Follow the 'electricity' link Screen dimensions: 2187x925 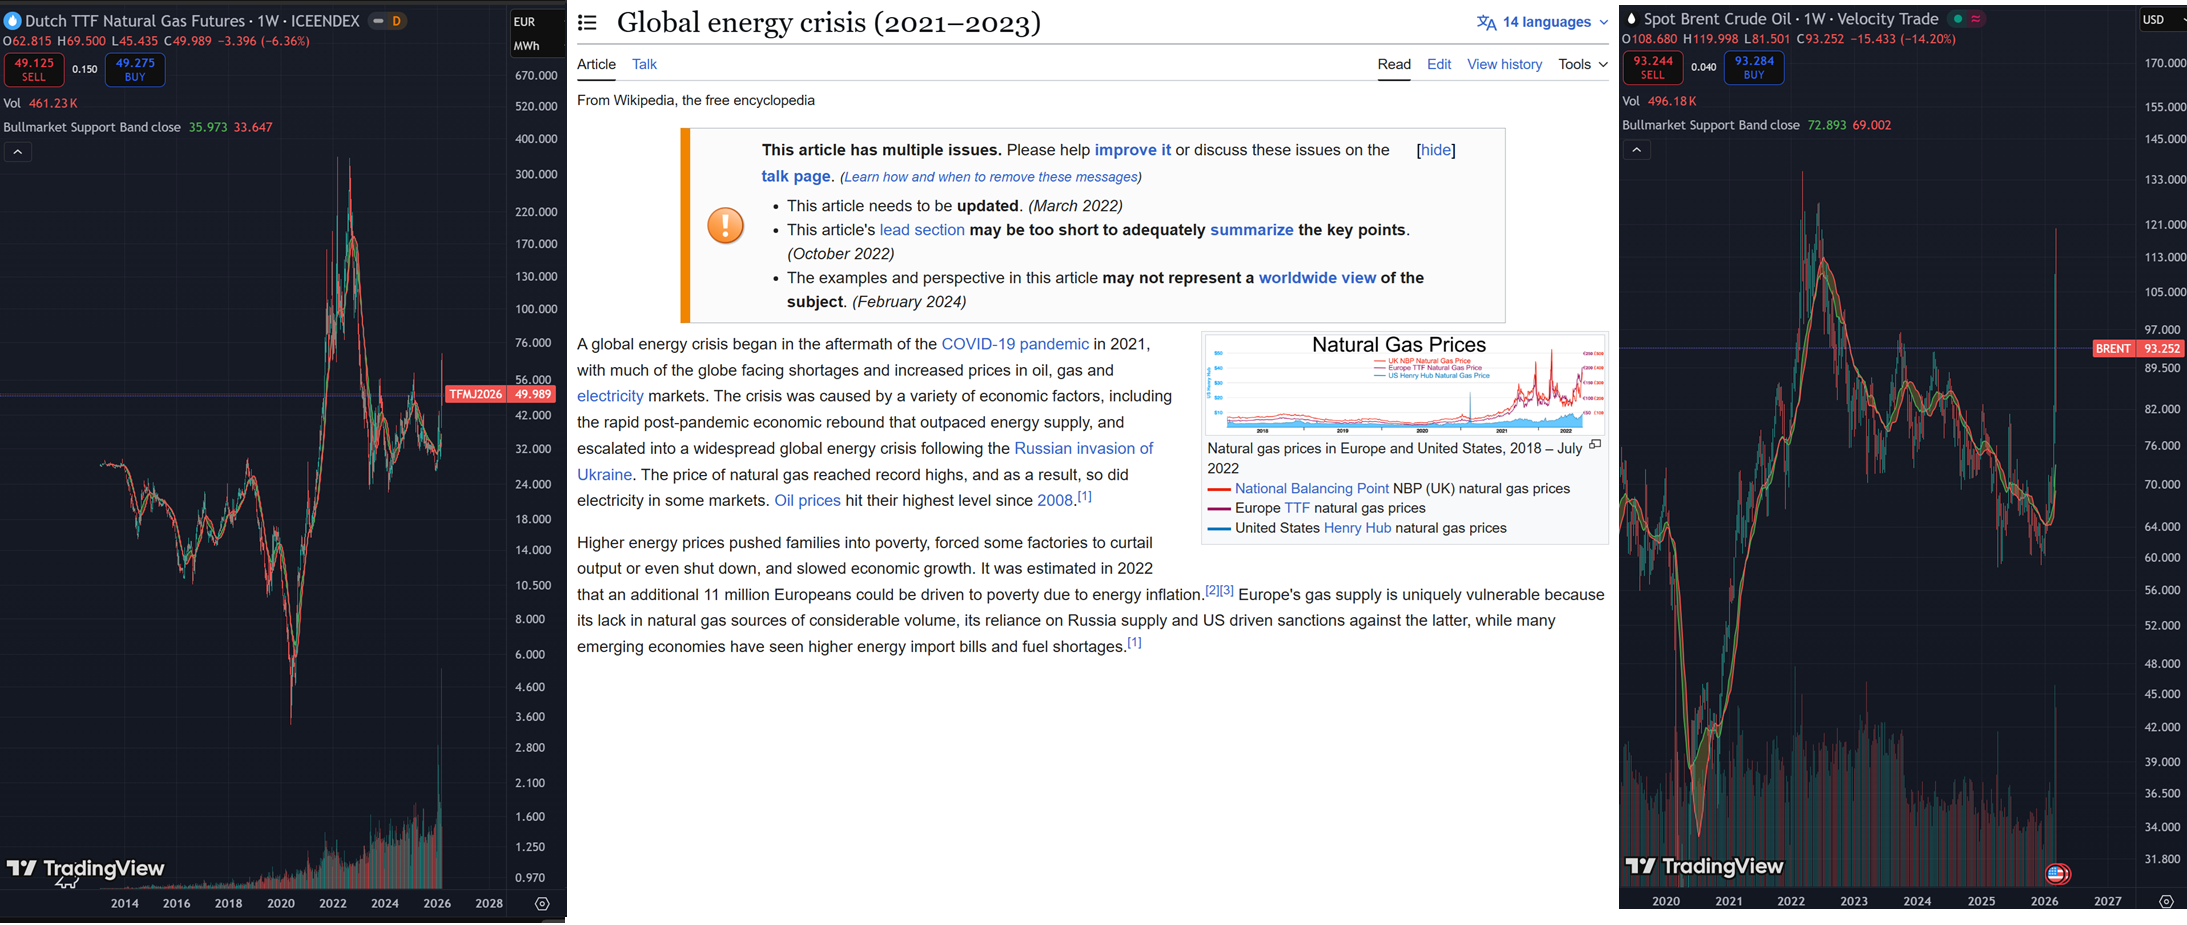[610, 396]
